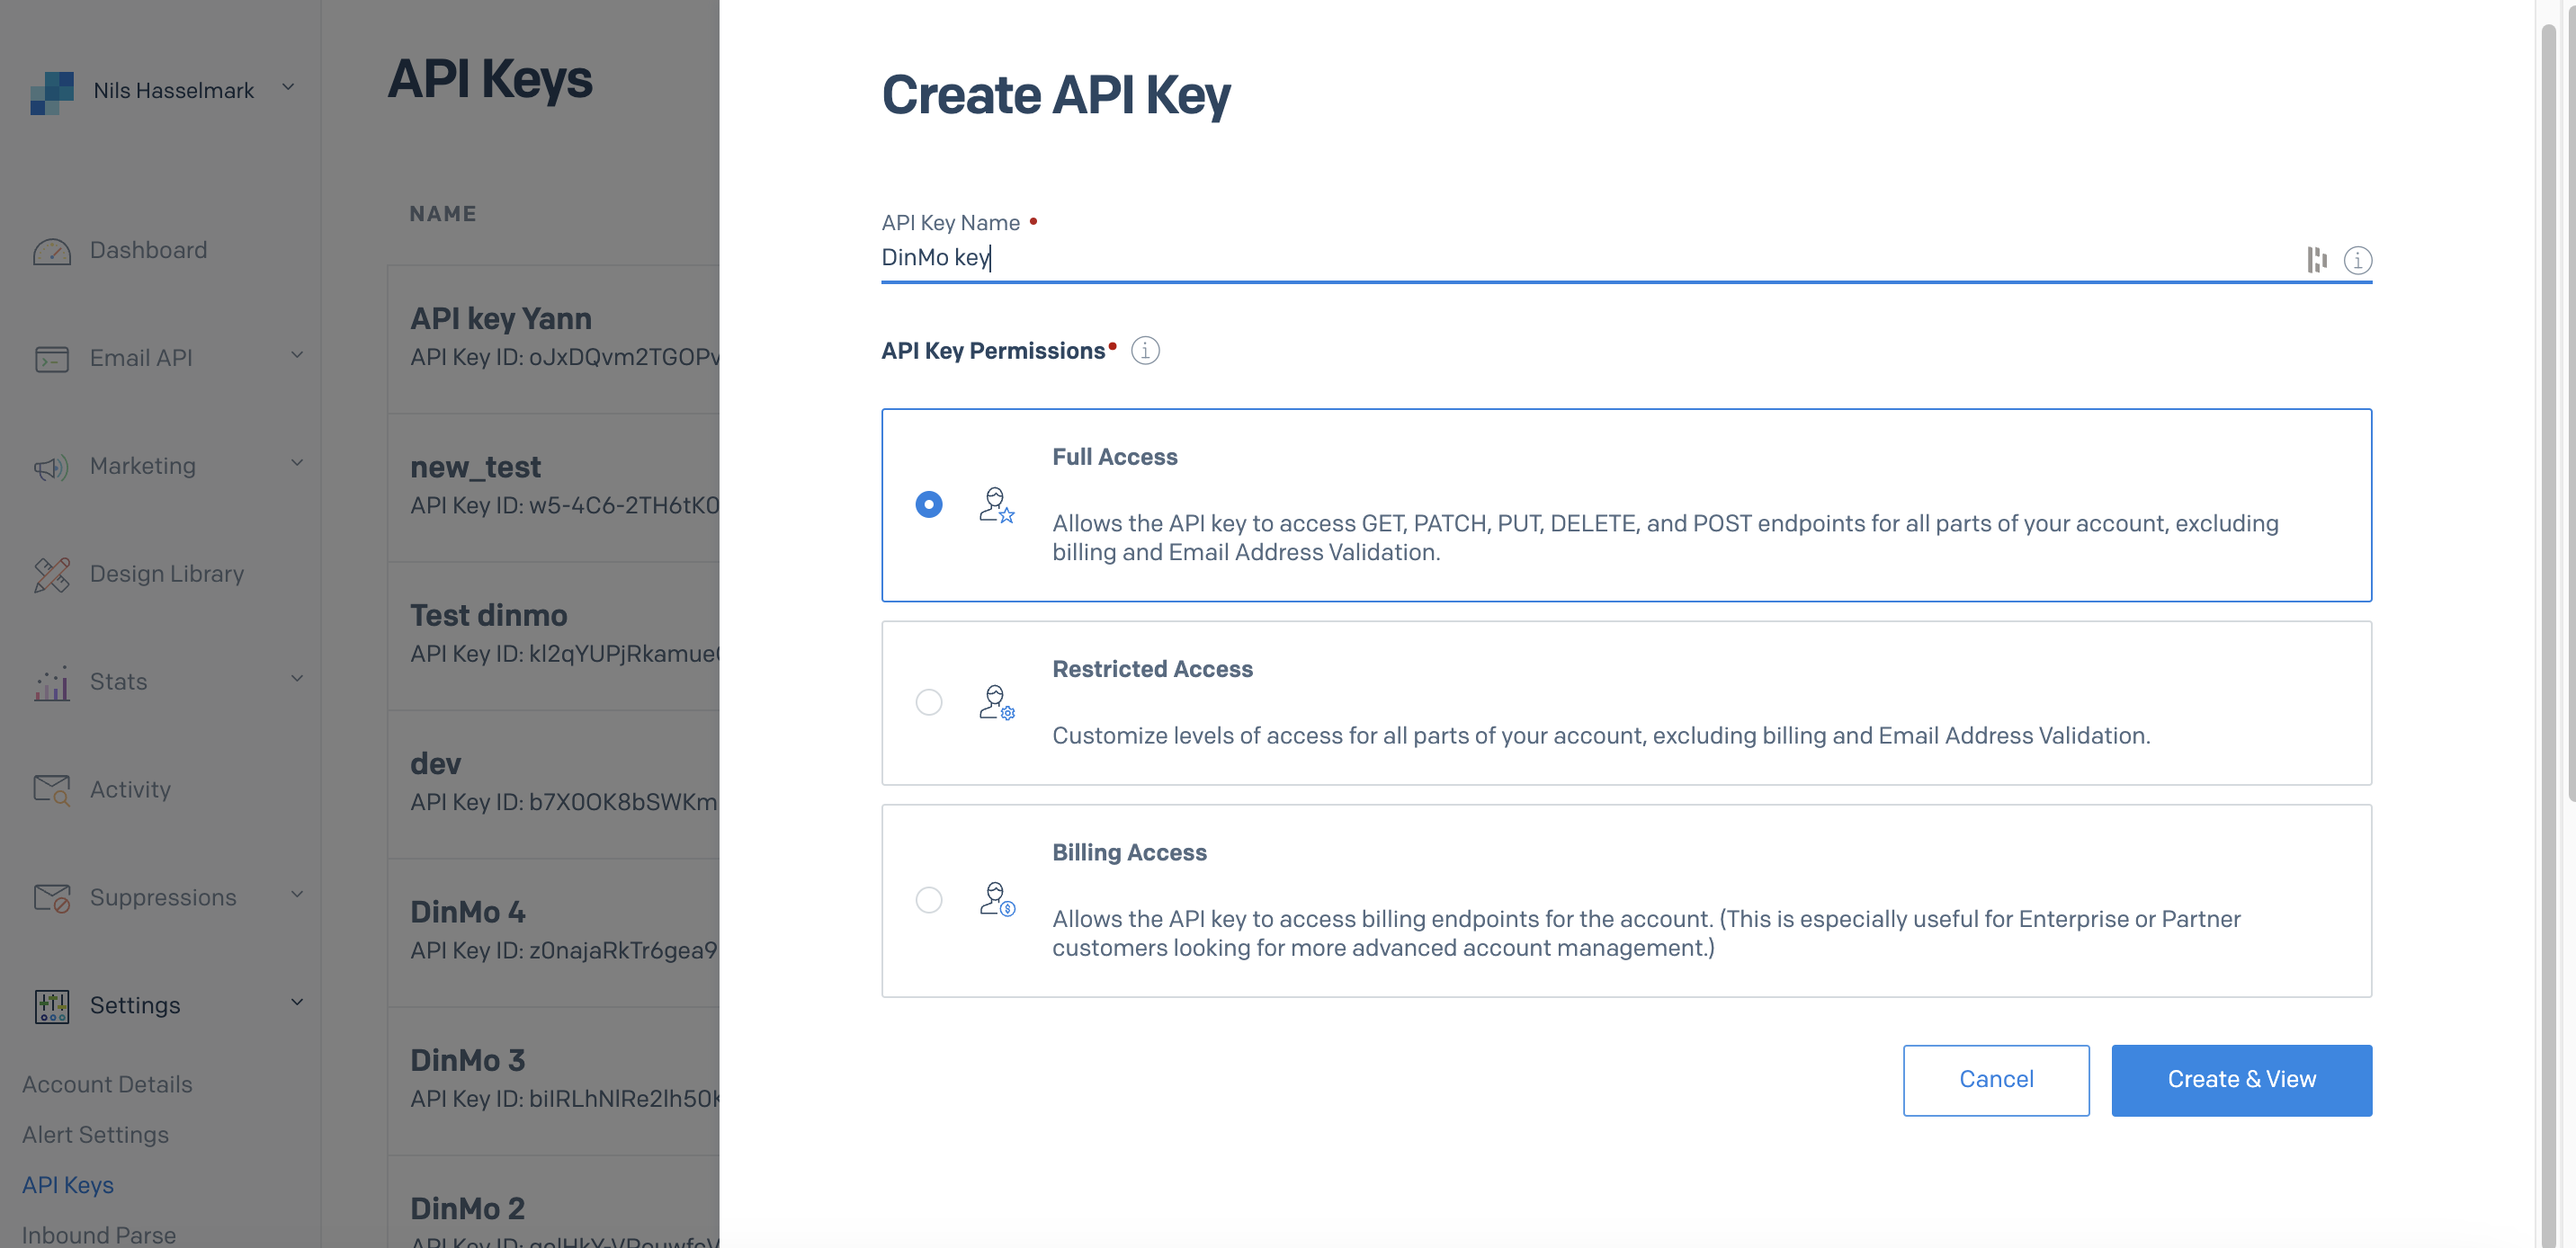
Task: Click info icon in API Key Name field
Action: tap(2357, 260)
